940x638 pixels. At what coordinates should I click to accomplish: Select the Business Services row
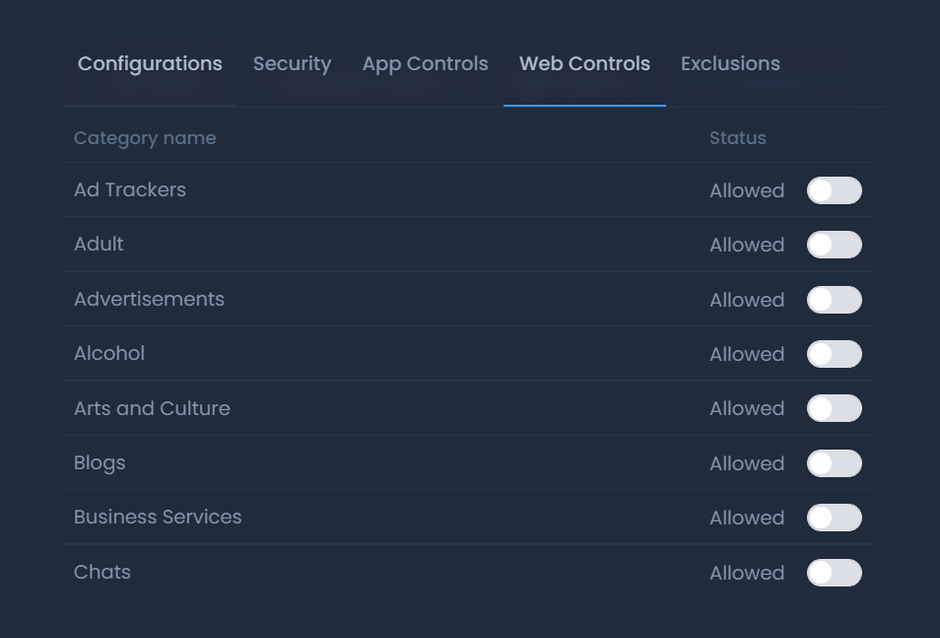click(x=157, y=517)
